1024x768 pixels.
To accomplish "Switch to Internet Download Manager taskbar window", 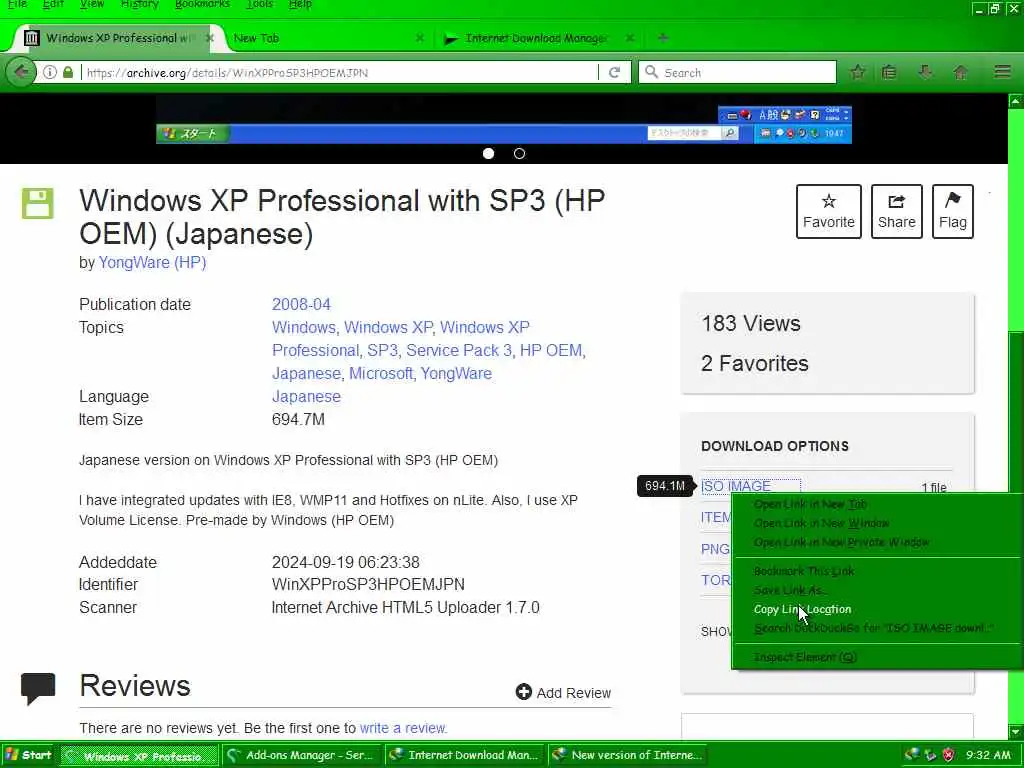I will click(464, 755).
